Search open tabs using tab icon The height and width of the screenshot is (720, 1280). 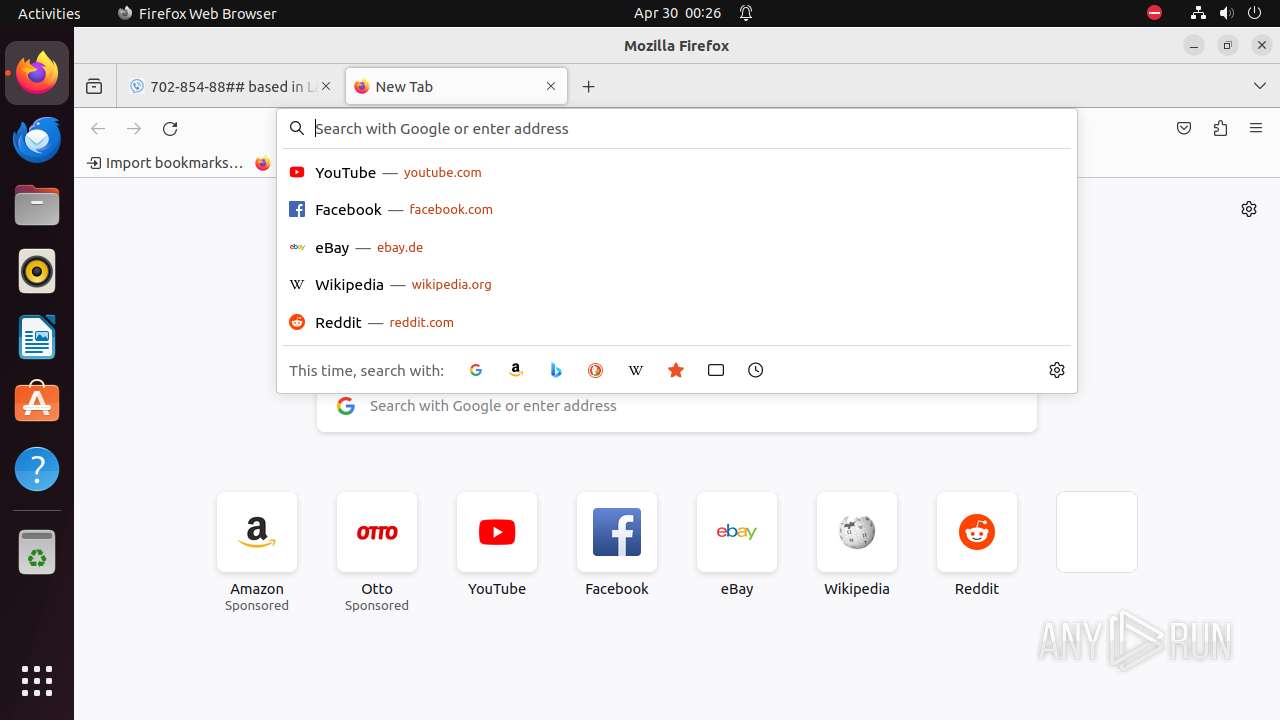point(716,370)
